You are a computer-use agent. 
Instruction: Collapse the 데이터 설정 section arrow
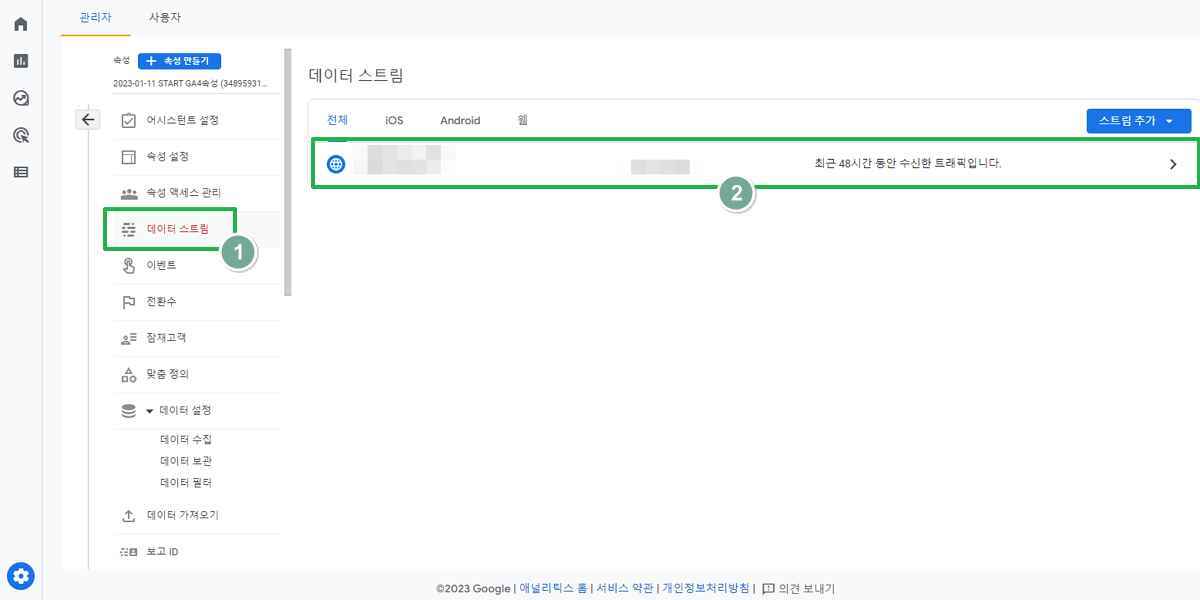[x=150, y=411]
